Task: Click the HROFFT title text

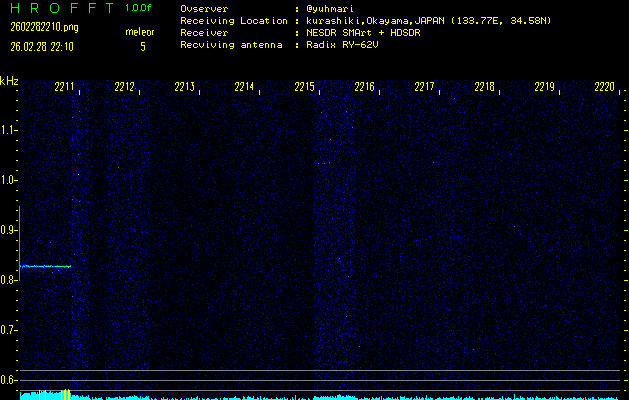Action: coord(62,8)
